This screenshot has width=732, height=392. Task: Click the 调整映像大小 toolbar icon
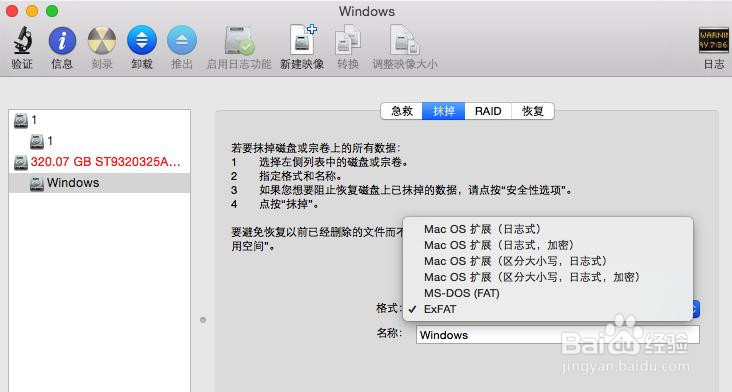click(x=404, y=41)
